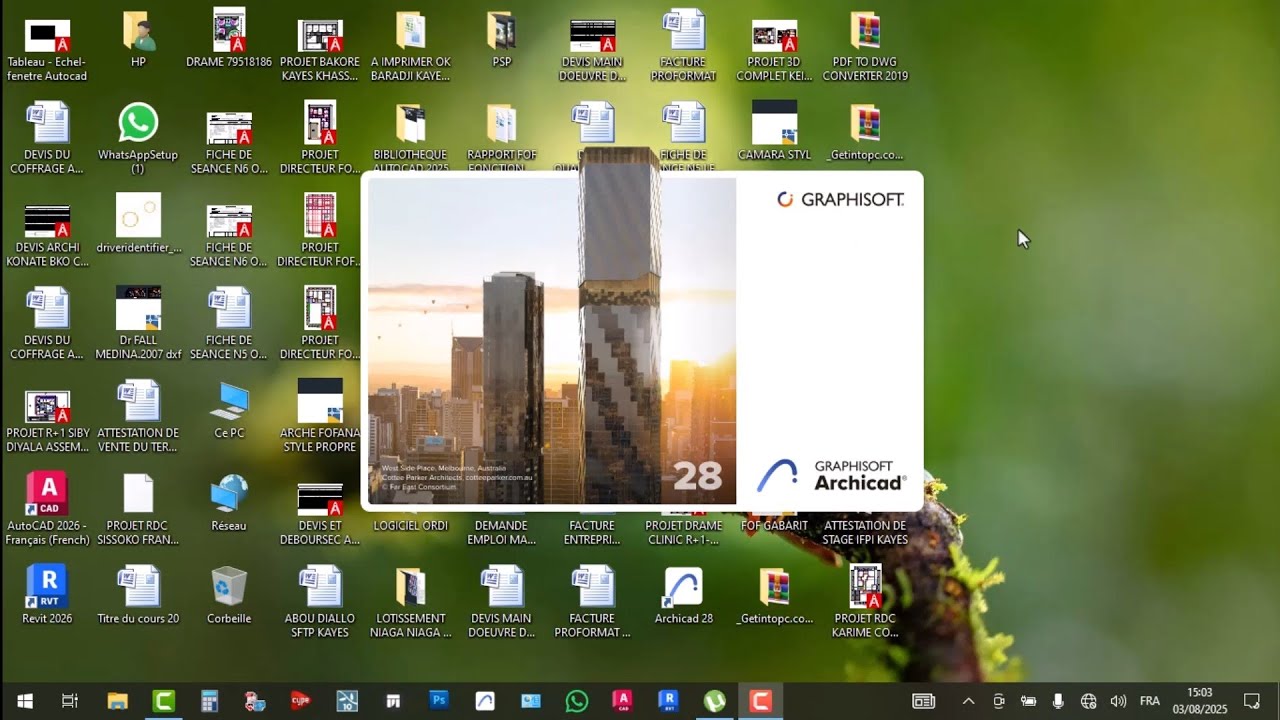Image resolution: width=1280 pixels, height=720 pixels.
Task: Open the HP user folder
Action: pyautogui.click(x=138, y=39)
